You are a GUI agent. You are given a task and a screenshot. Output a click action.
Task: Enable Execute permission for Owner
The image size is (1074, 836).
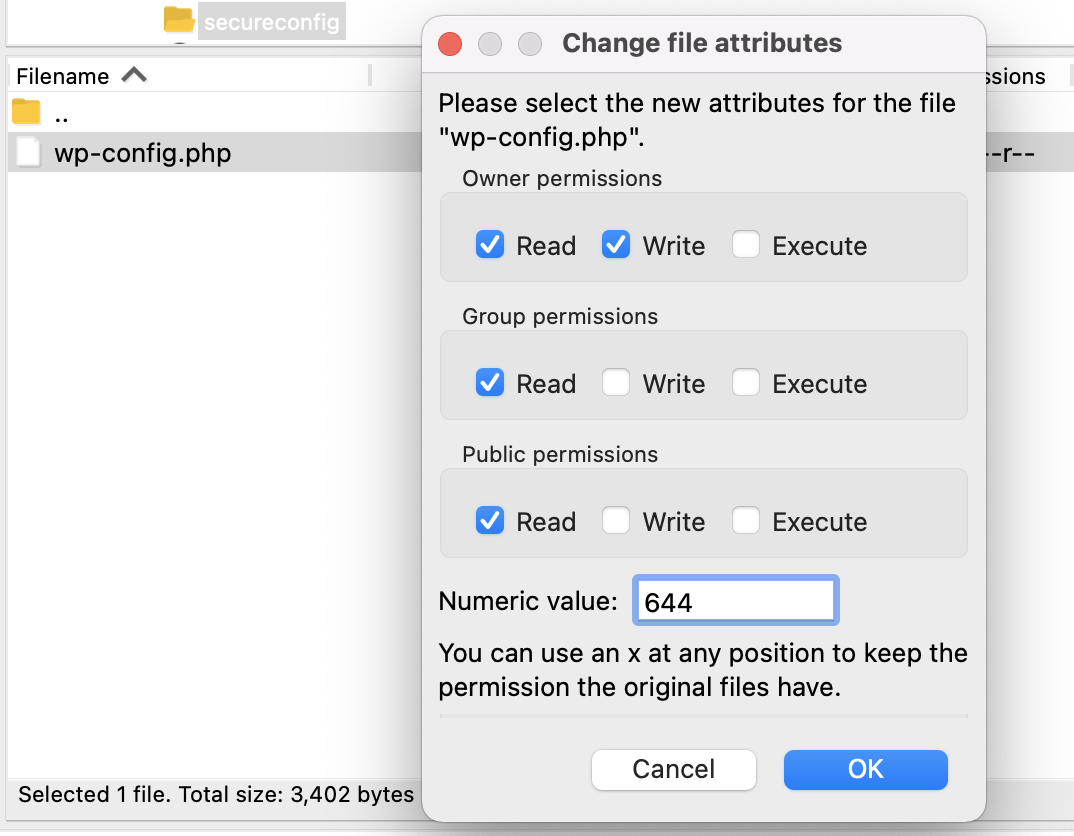click(746, 245)
